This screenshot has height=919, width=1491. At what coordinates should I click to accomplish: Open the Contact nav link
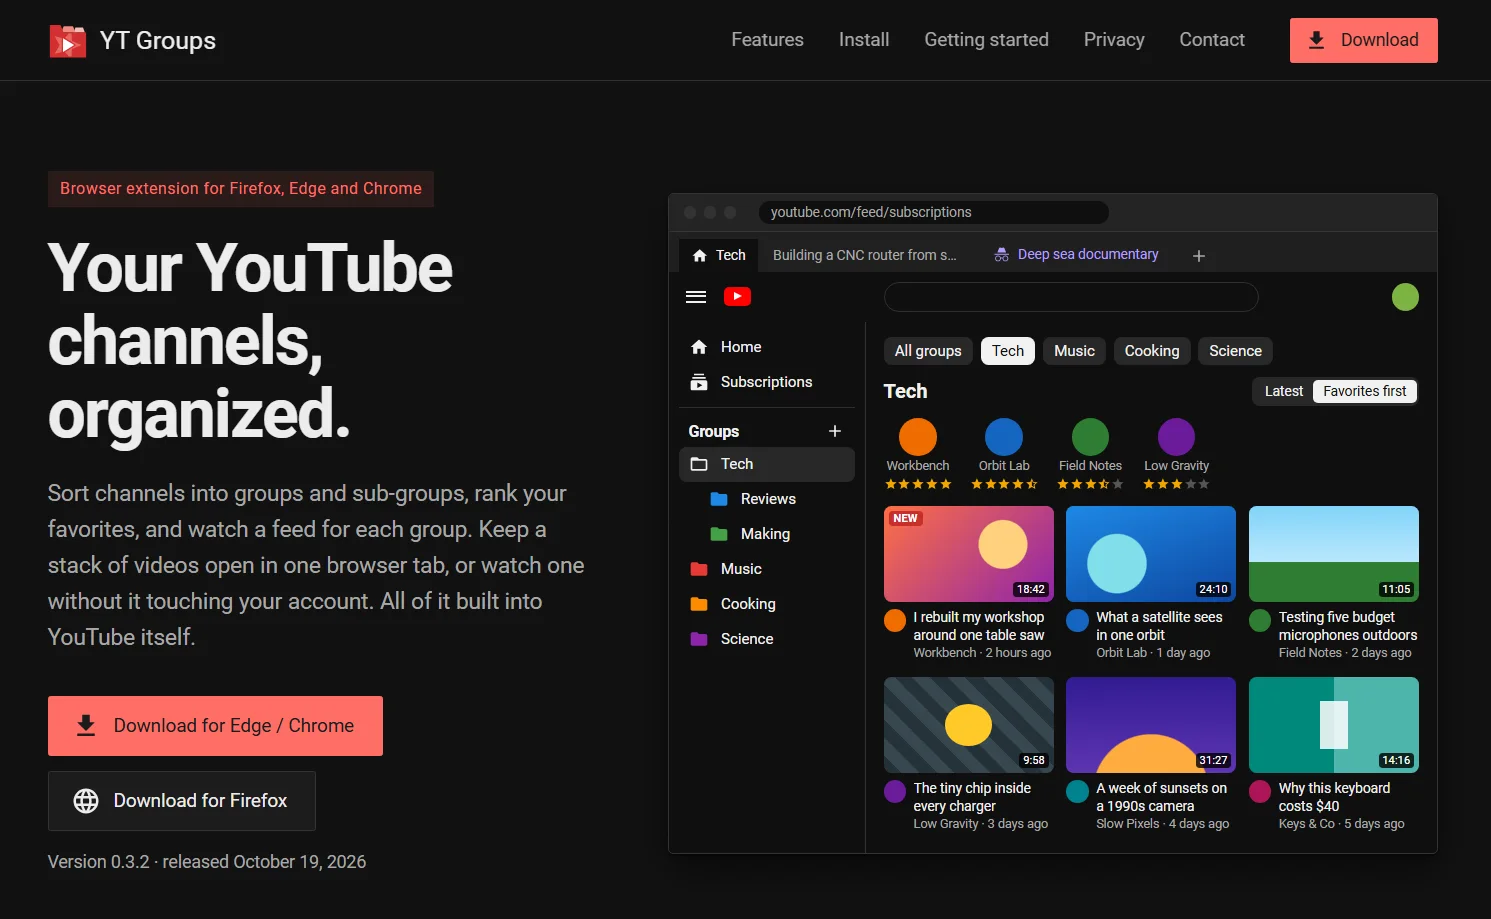point(1212,40)
